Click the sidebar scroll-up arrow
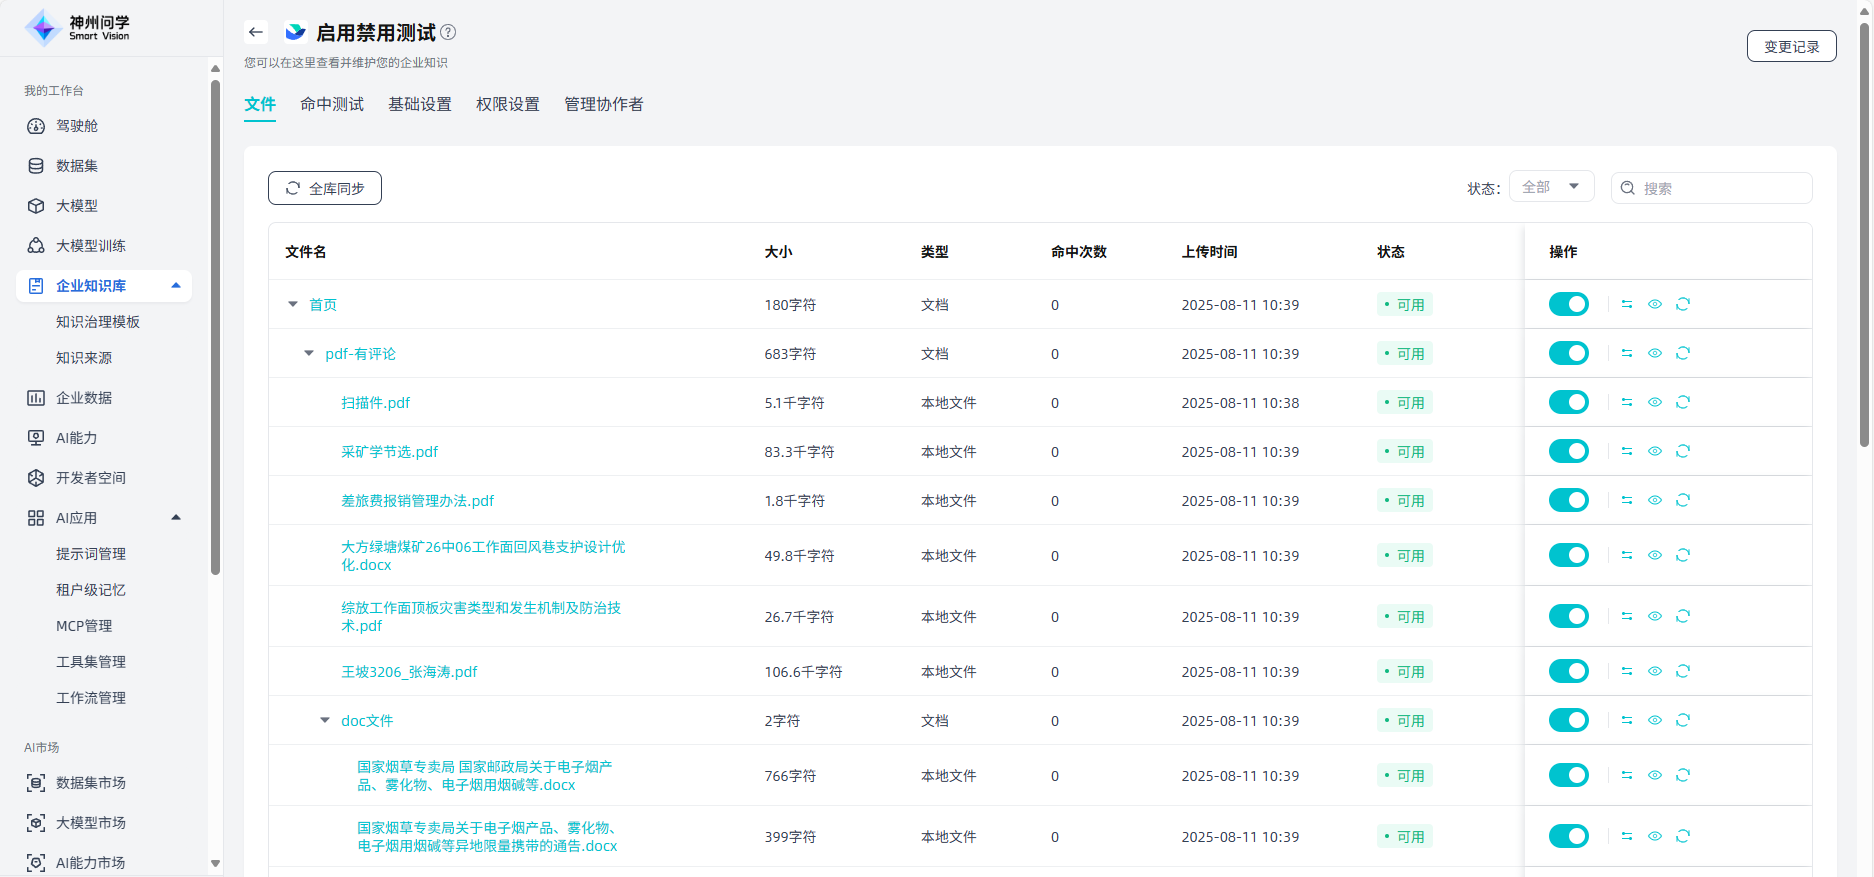Viewport: 1874px width, 877px height. [215, 68]
